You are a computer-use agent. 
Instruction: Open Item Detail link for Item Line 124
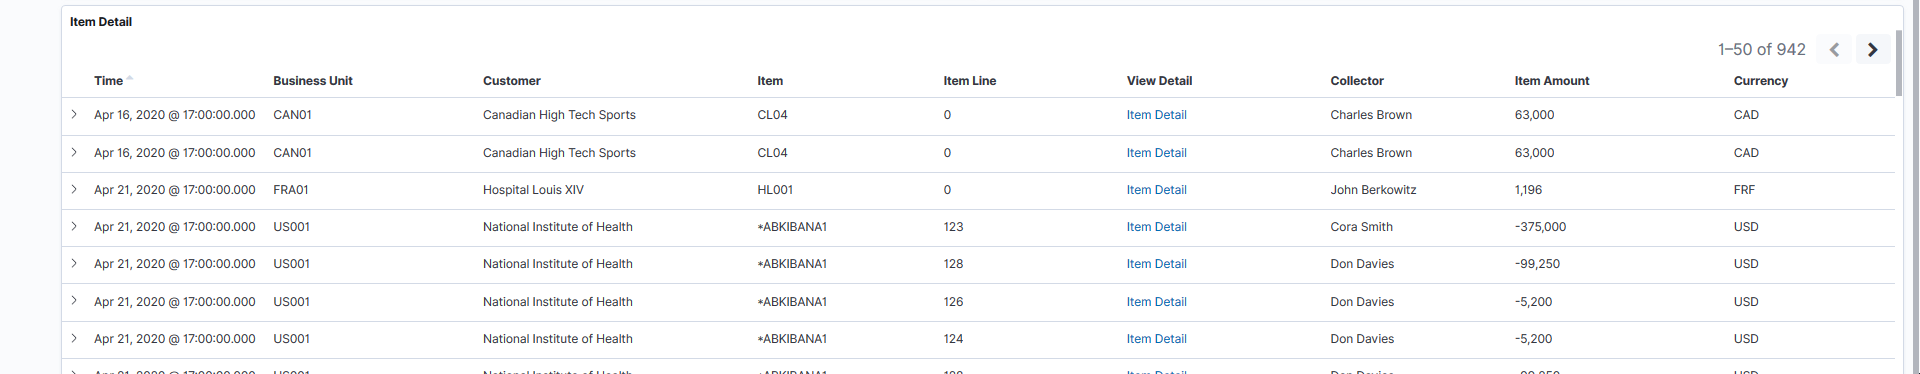click(x=1156, y=339)
